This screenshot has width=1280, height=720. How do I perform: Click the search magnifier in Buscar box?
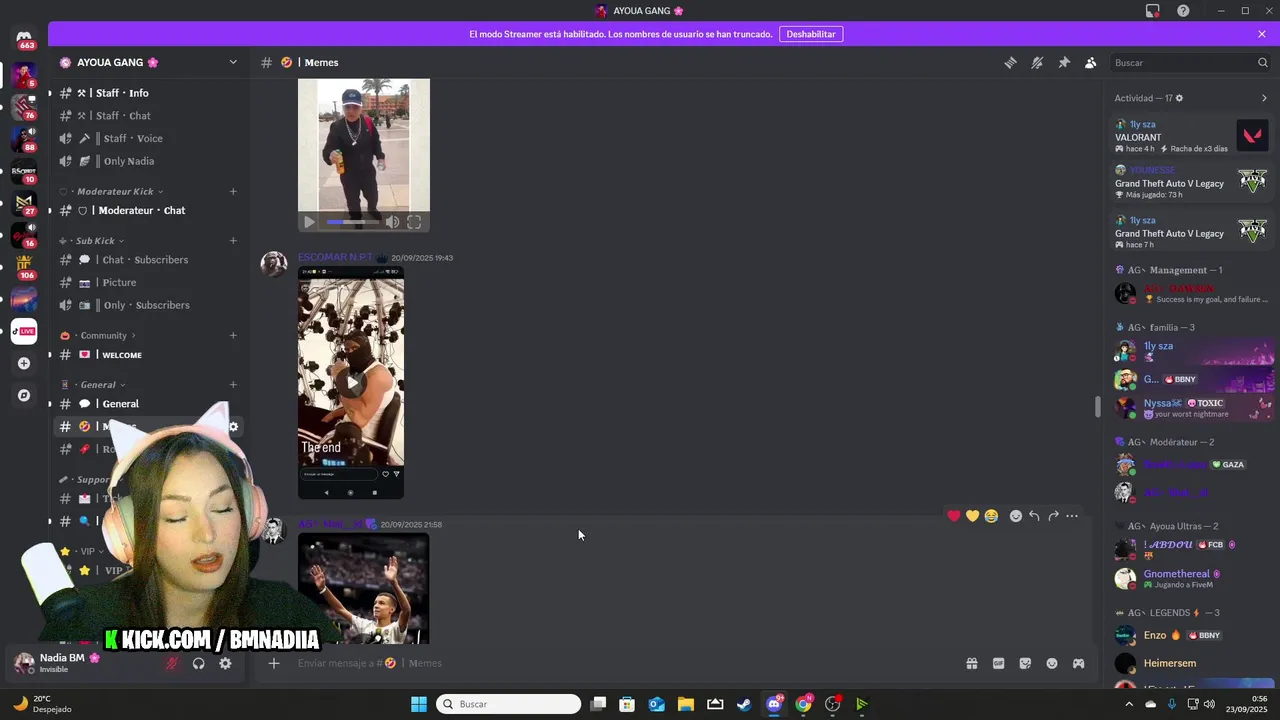coord(1262,62)
